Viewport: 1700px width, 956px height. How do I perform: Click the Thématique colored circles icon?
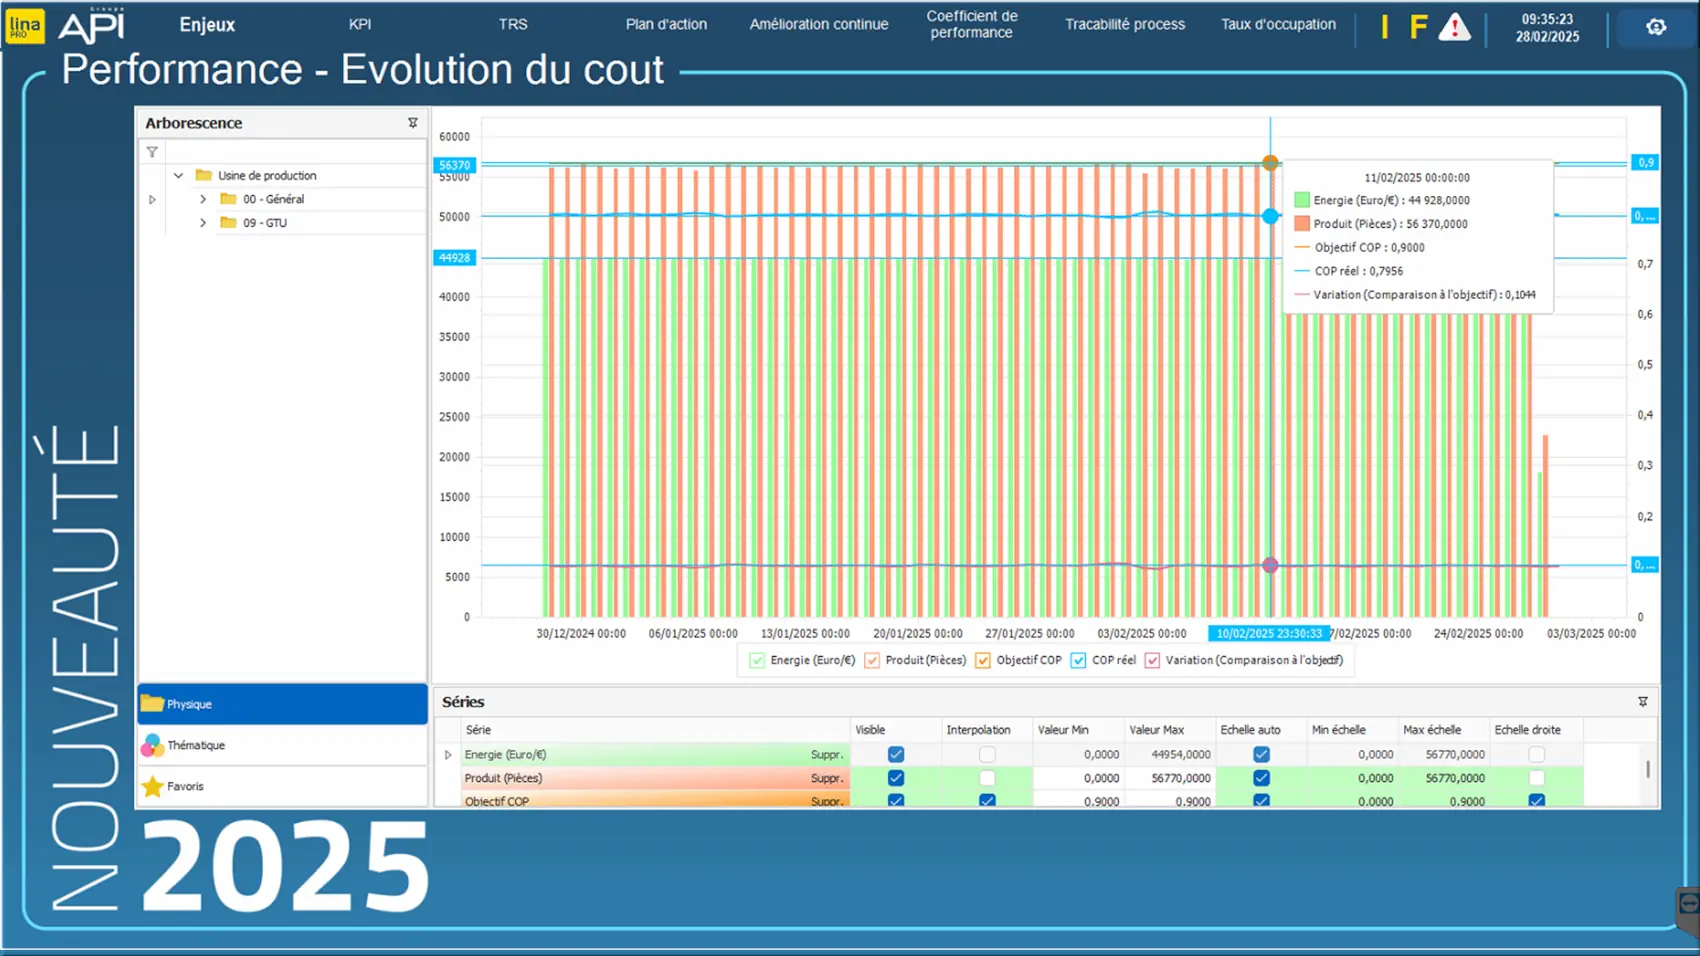point(153,746)
